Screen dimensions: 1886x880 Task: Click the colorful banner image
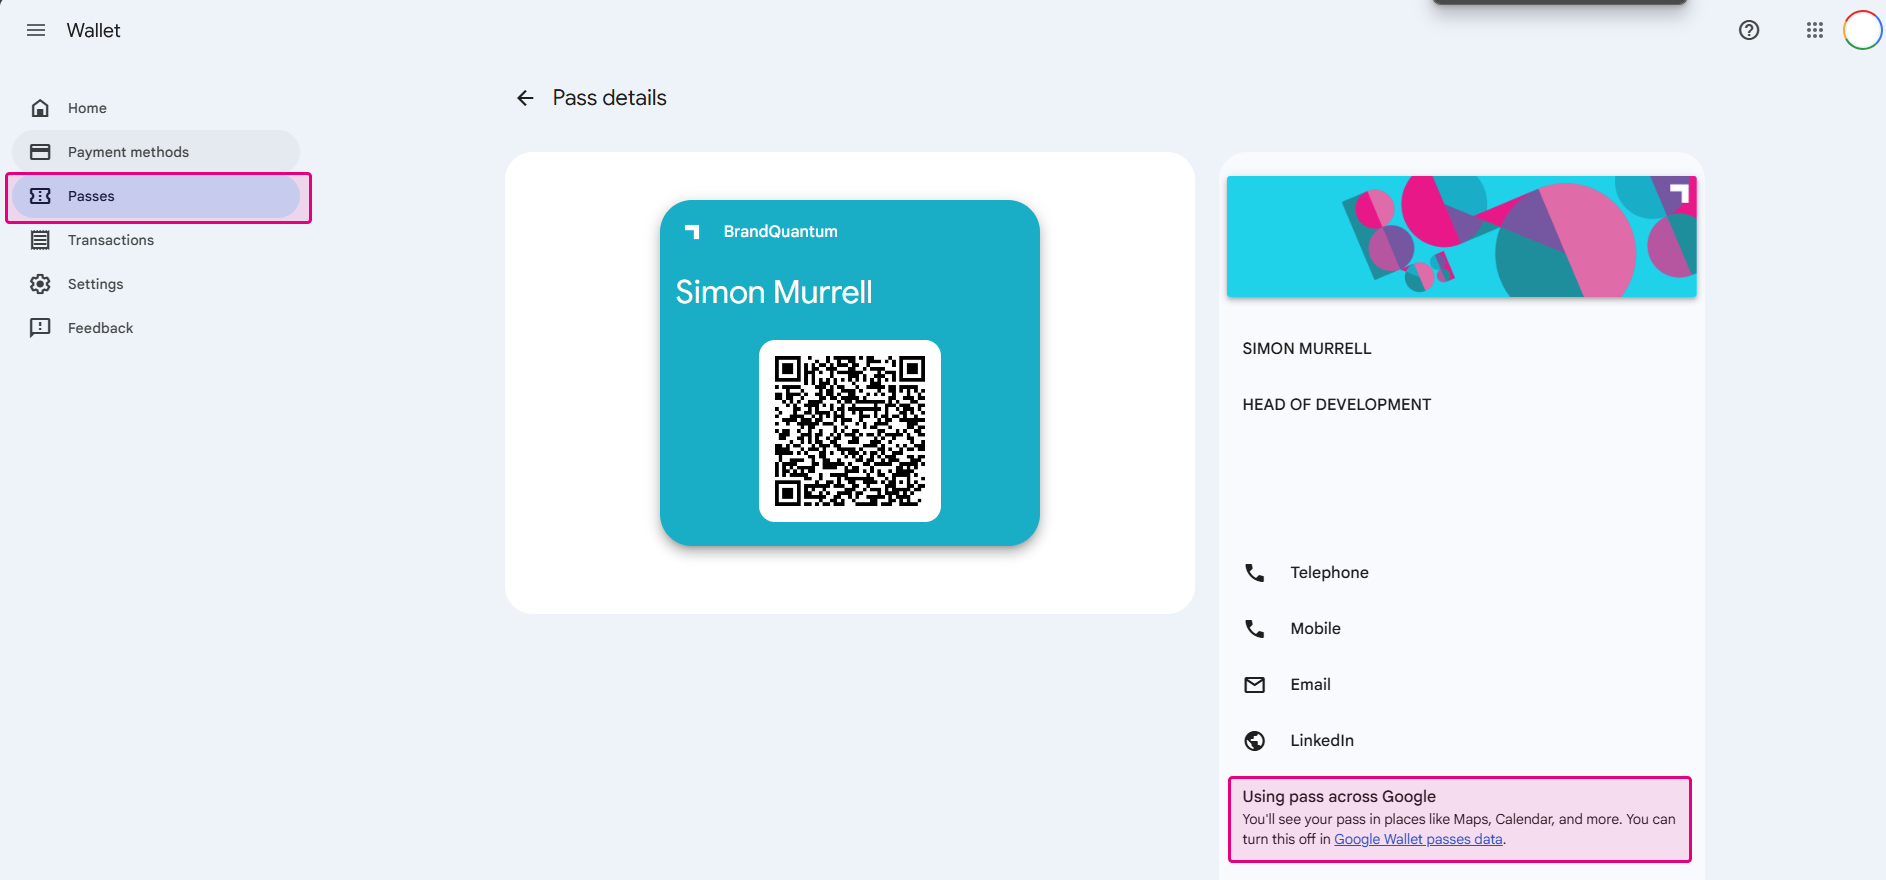coord(1461,236)
